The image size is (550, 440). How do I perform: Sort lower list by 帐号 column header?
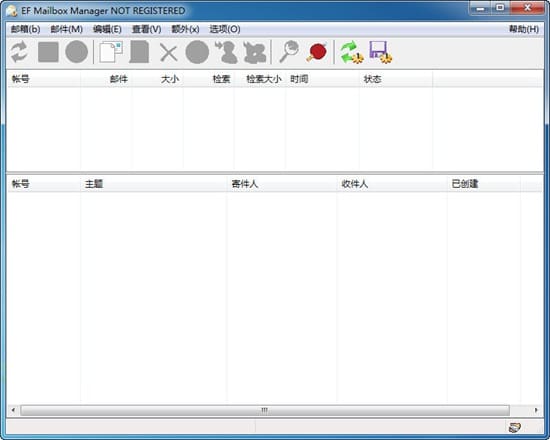[x=44, y=184]
